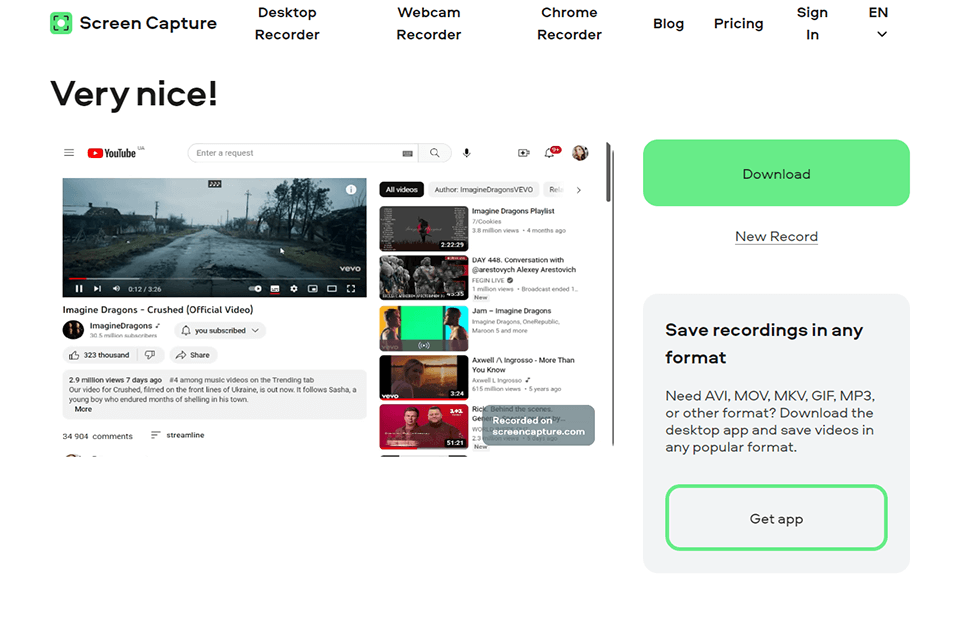Click the Screen Capture logo icon

(x=61, y=23)
